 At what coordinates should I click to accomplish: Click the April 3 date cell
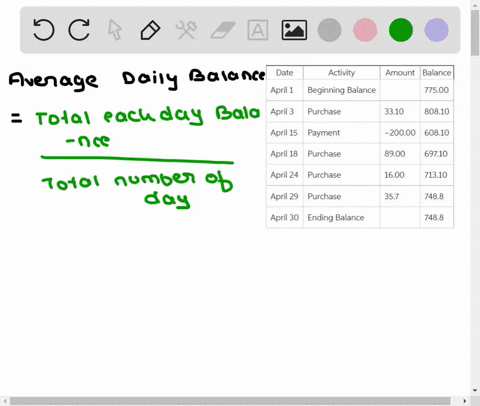pos(285,111)
